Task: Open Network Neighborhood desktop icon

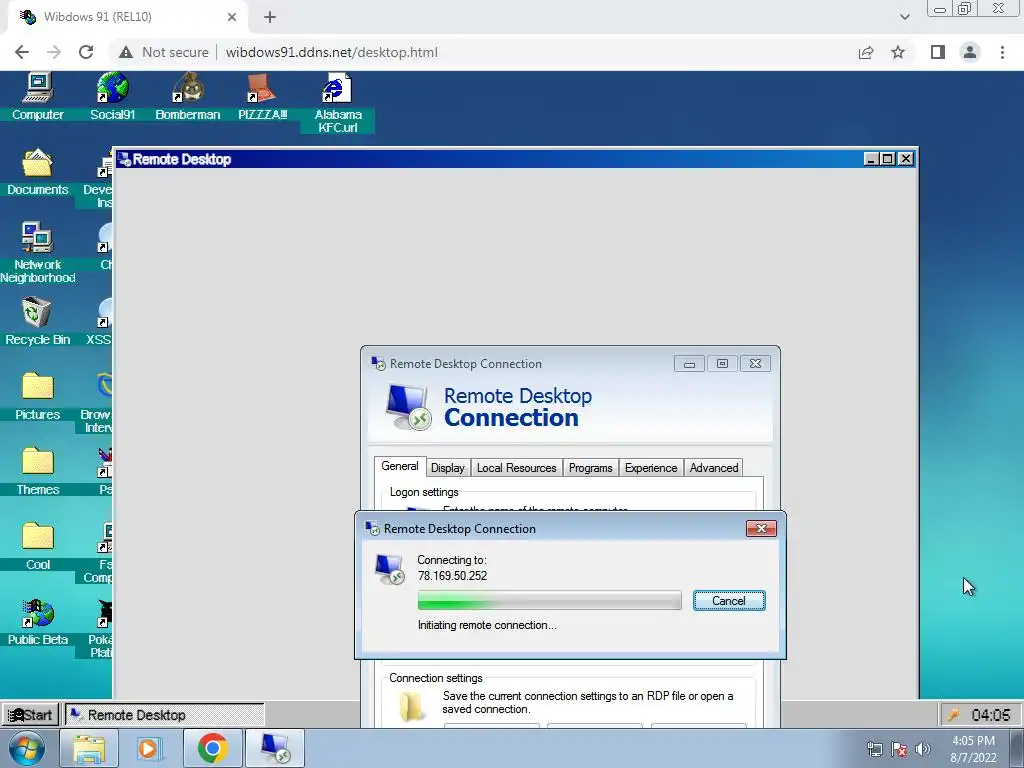Action: [x=37, y=253]
